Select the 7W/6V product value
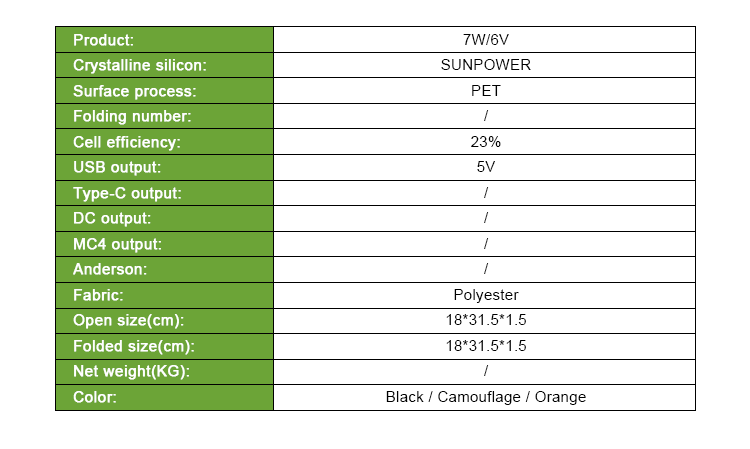 pos(485,40)
